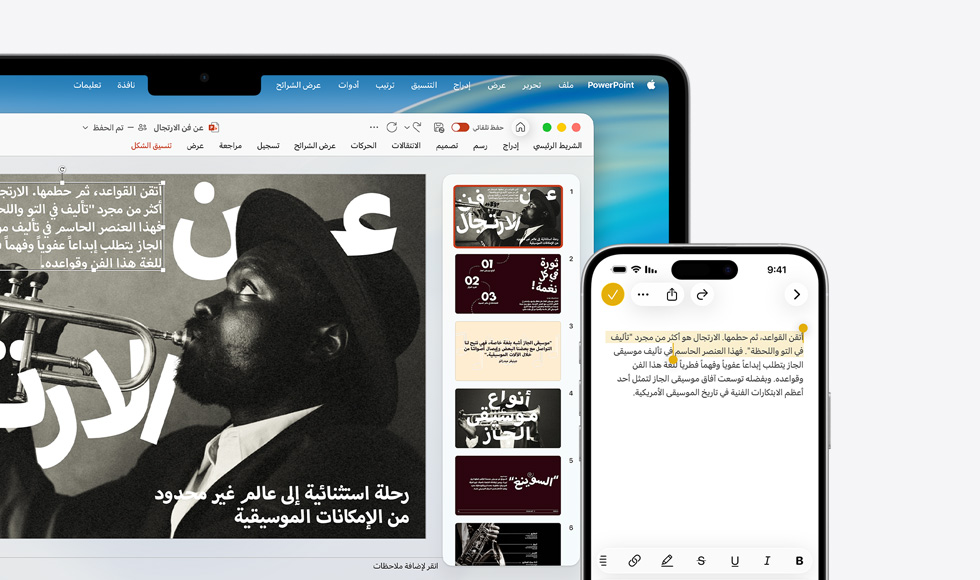Tap the right chevron at the iPhone's top
980x580 pixels.
(x=797, y=294)
